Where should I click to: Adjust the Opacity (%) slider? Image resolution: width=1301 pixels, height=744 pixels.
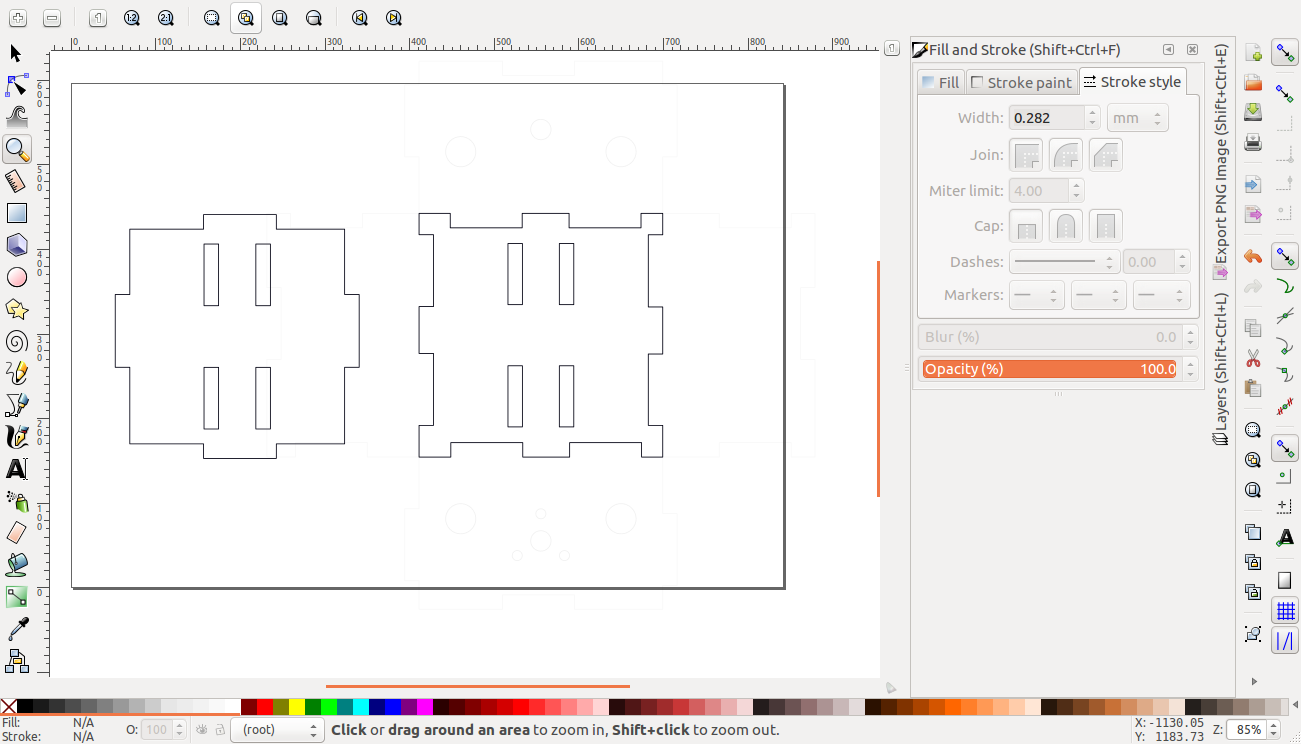point(1050,369)
